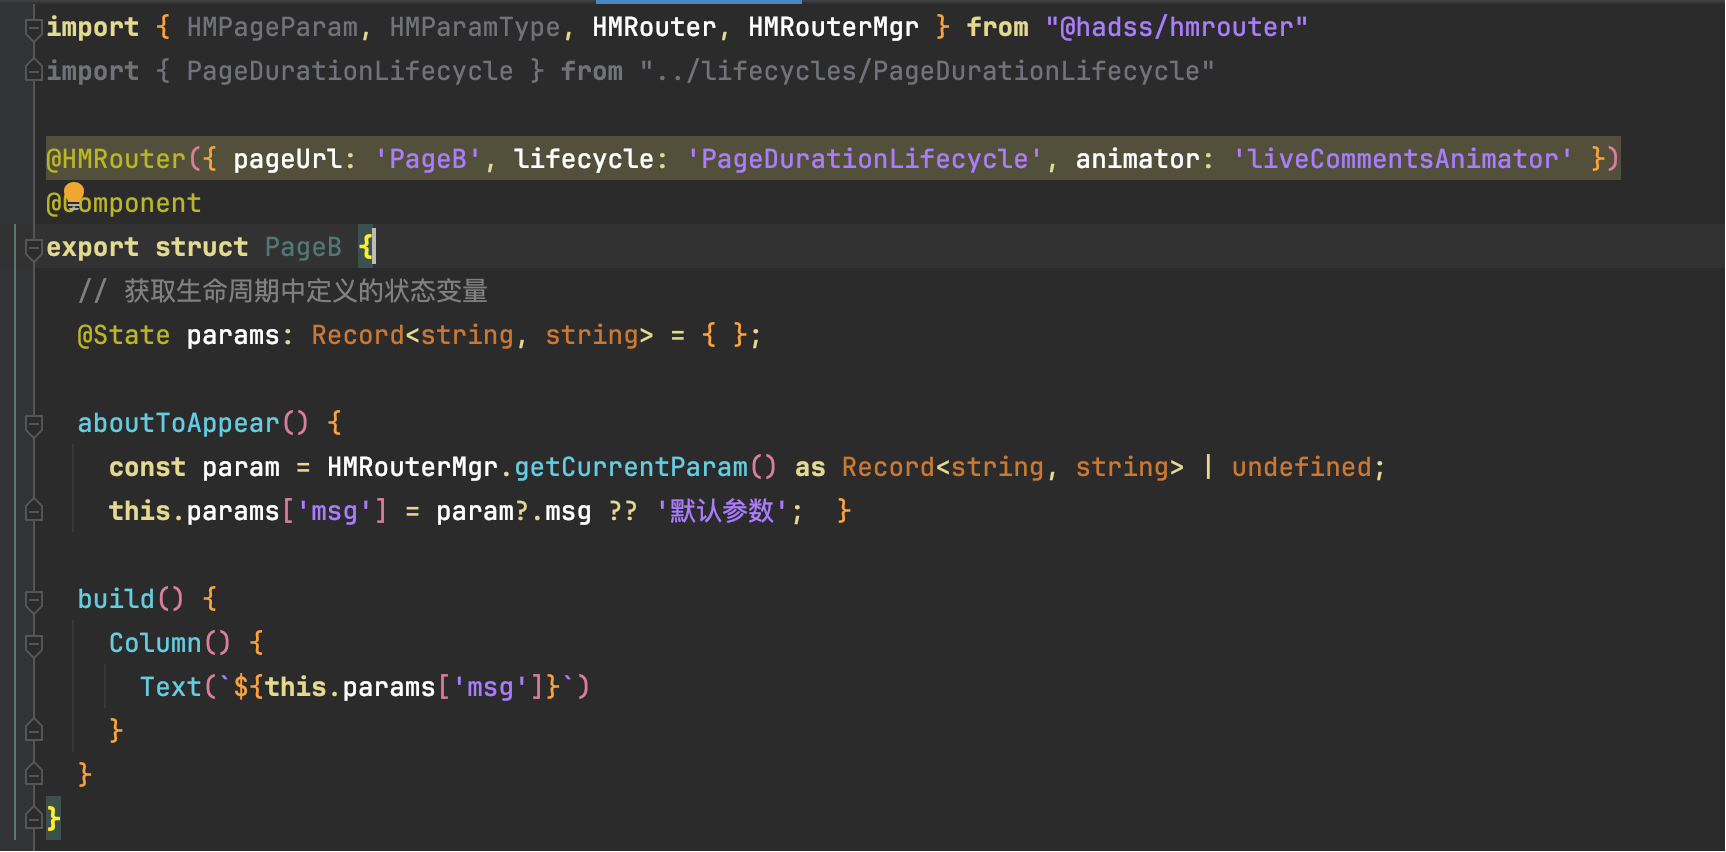Click the Chinese comment line
1726x852 pixels.
283,291
